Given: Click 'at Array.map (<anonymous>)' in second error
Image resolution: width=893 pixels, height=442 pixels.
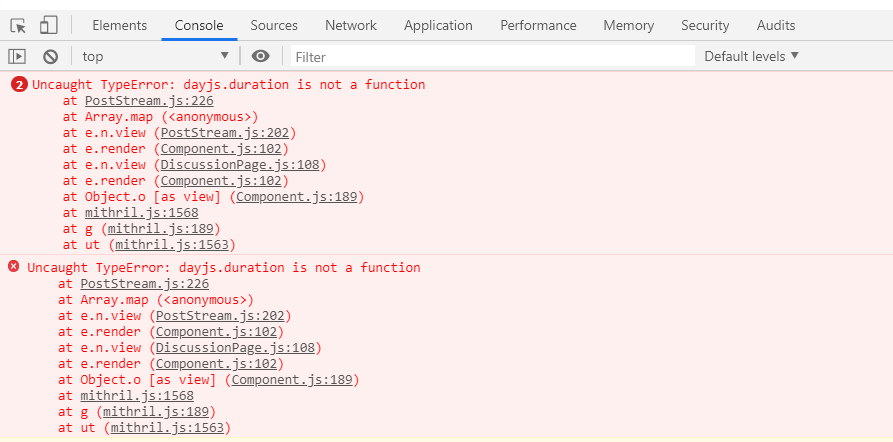Looking at the screenshot, I should [156, 300].
